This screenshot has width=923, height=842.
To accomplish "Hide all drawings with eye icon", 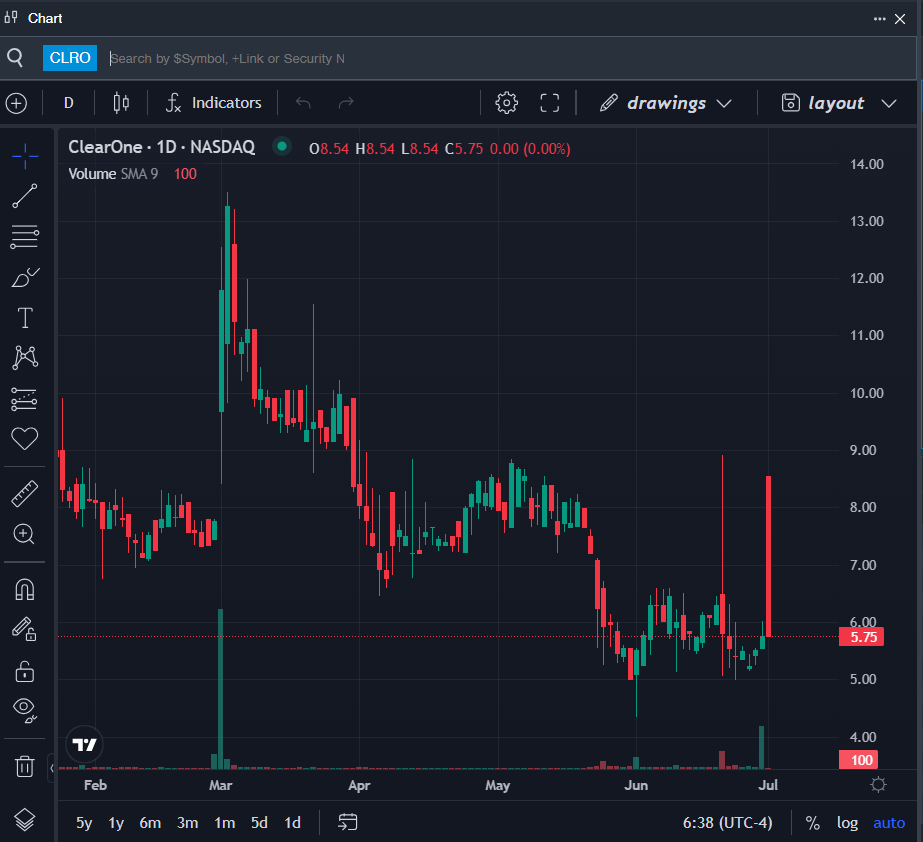I will click(25, 711).
